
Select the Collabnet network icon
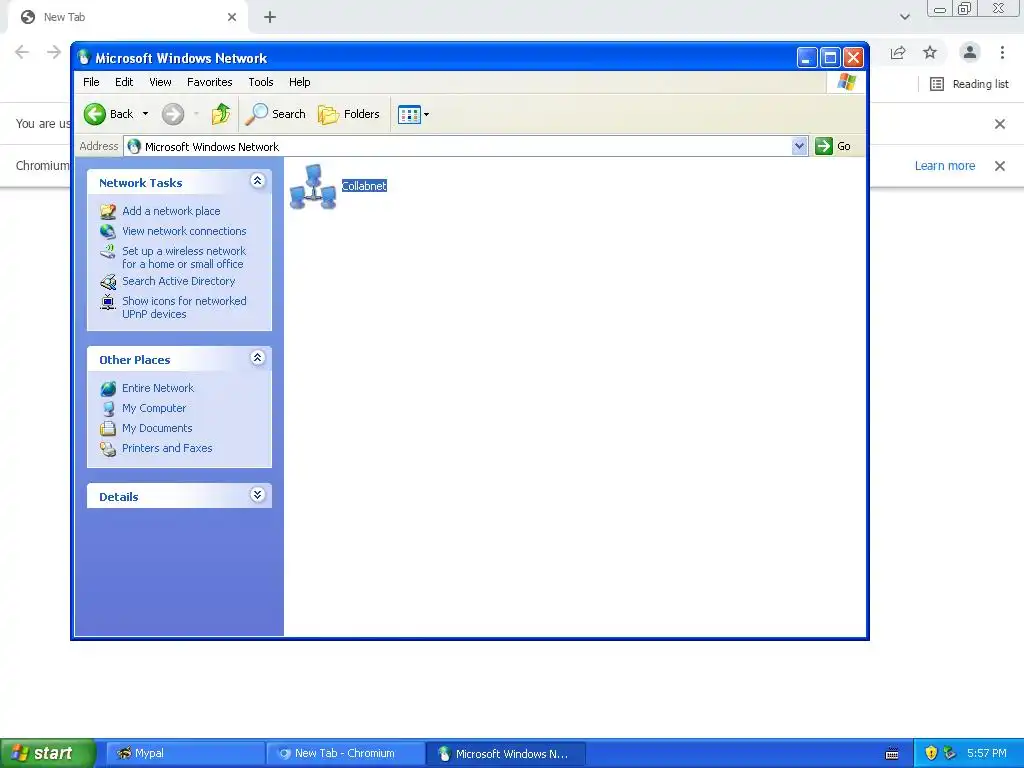coord(313,187)
